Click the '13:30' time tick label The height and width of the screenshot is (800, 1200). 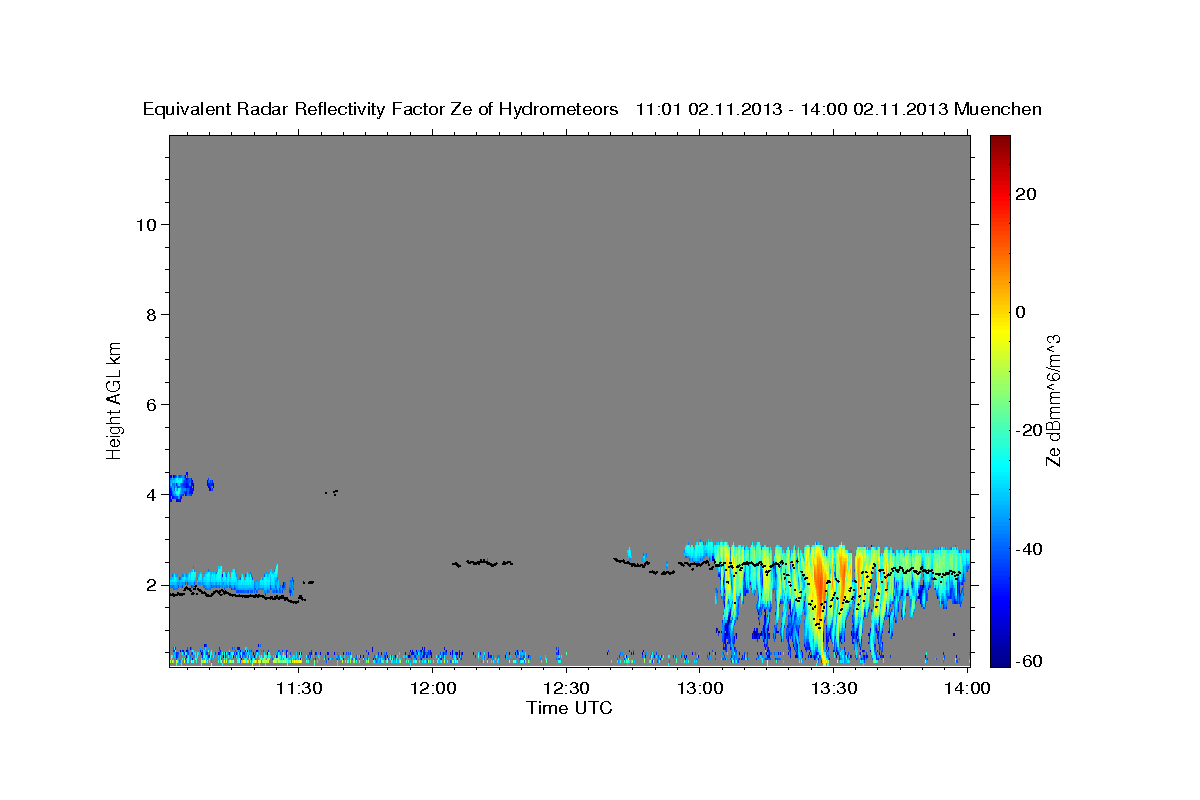point(834,688)
